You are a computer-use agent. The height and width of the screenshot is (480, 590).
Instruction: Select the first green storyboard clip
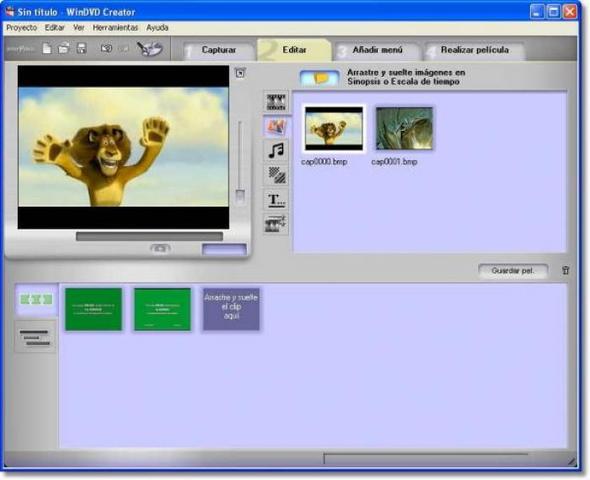tap(94, 309)
